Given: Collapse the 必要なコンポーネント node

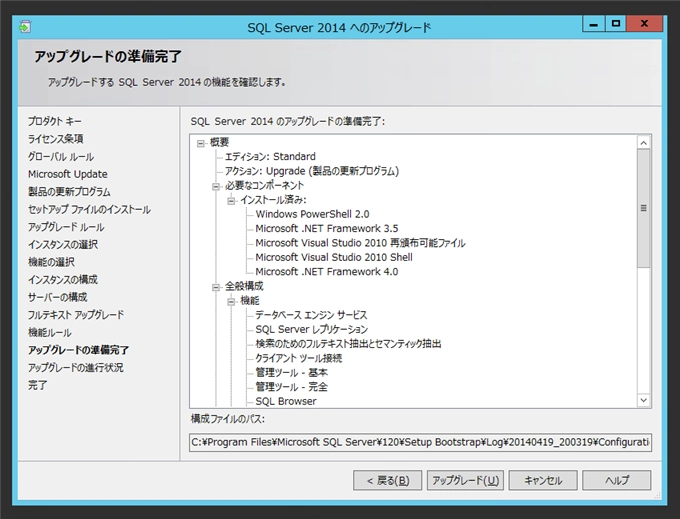Looking at the screenshot, I should pyautogui.click(x=216, y=186).
